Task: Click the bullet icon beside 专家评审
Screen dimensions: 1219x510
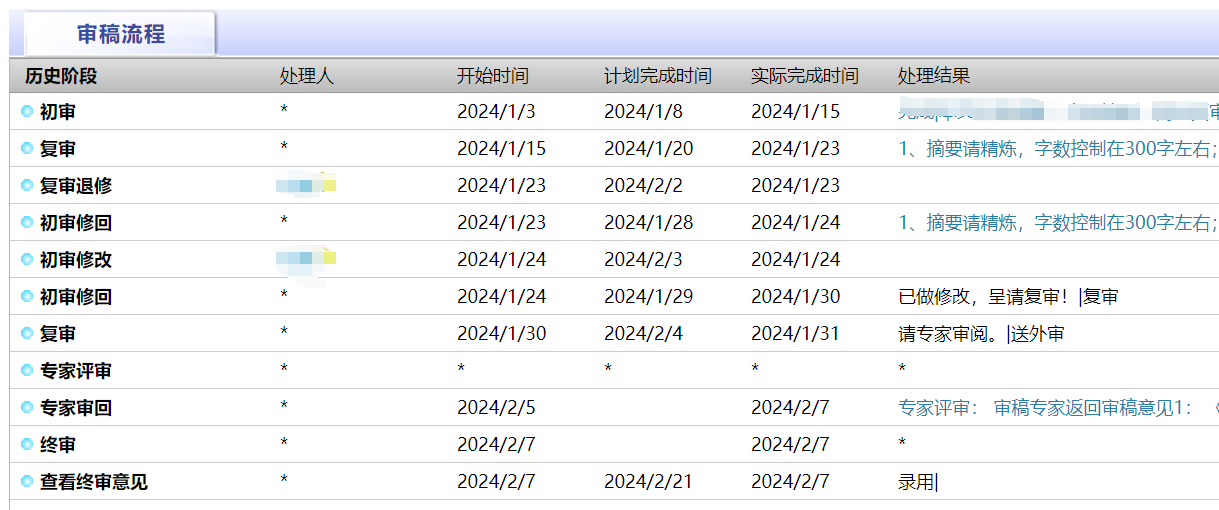Action: pyautogui.click(x=27, y=371)
